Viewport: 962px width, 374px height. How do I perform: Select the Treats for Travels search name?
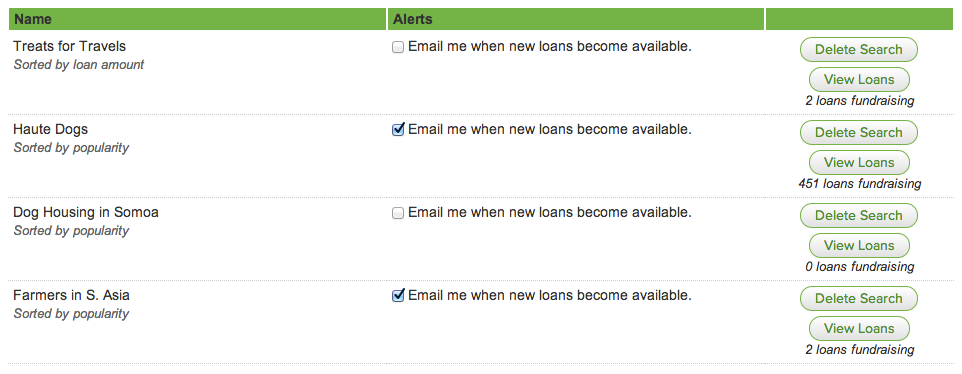coord(69,46)
